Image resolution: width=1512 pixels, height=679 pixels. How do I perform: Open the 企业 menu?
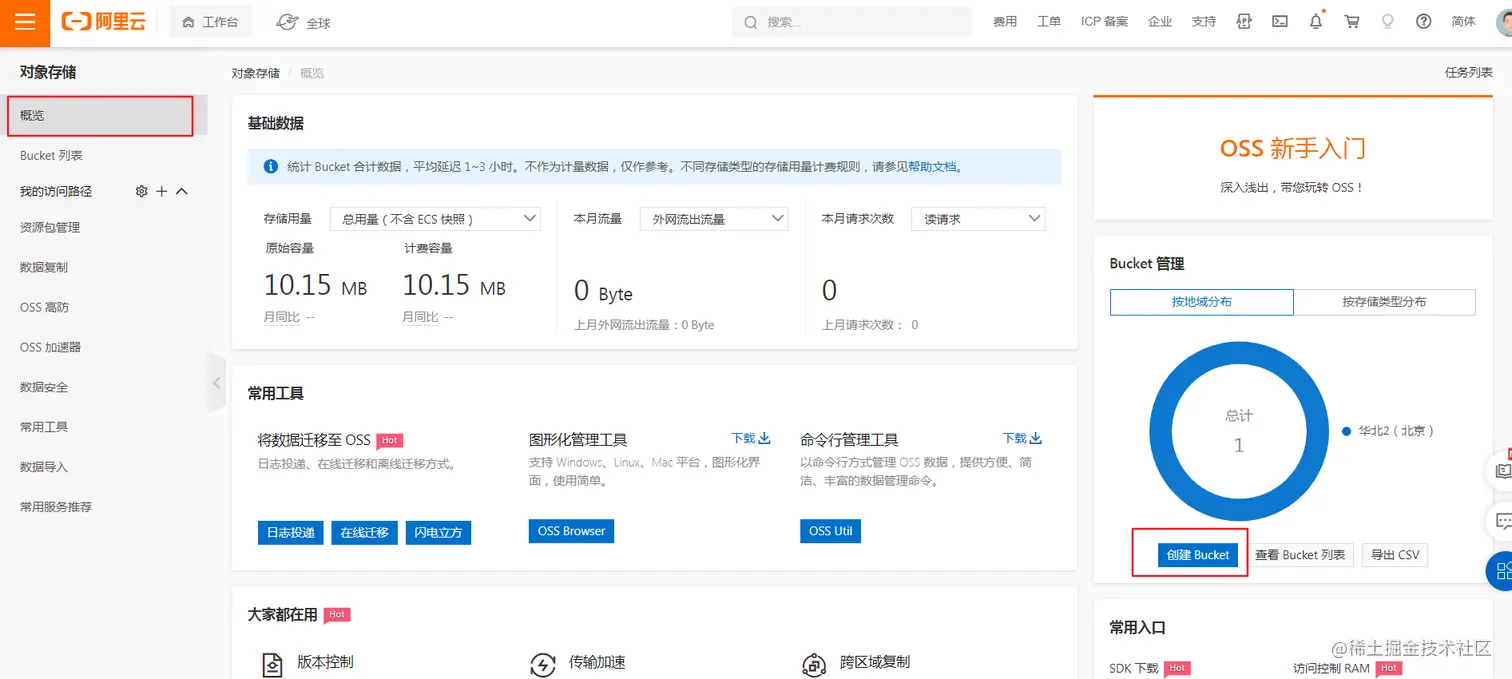(x=1160, y=22)
